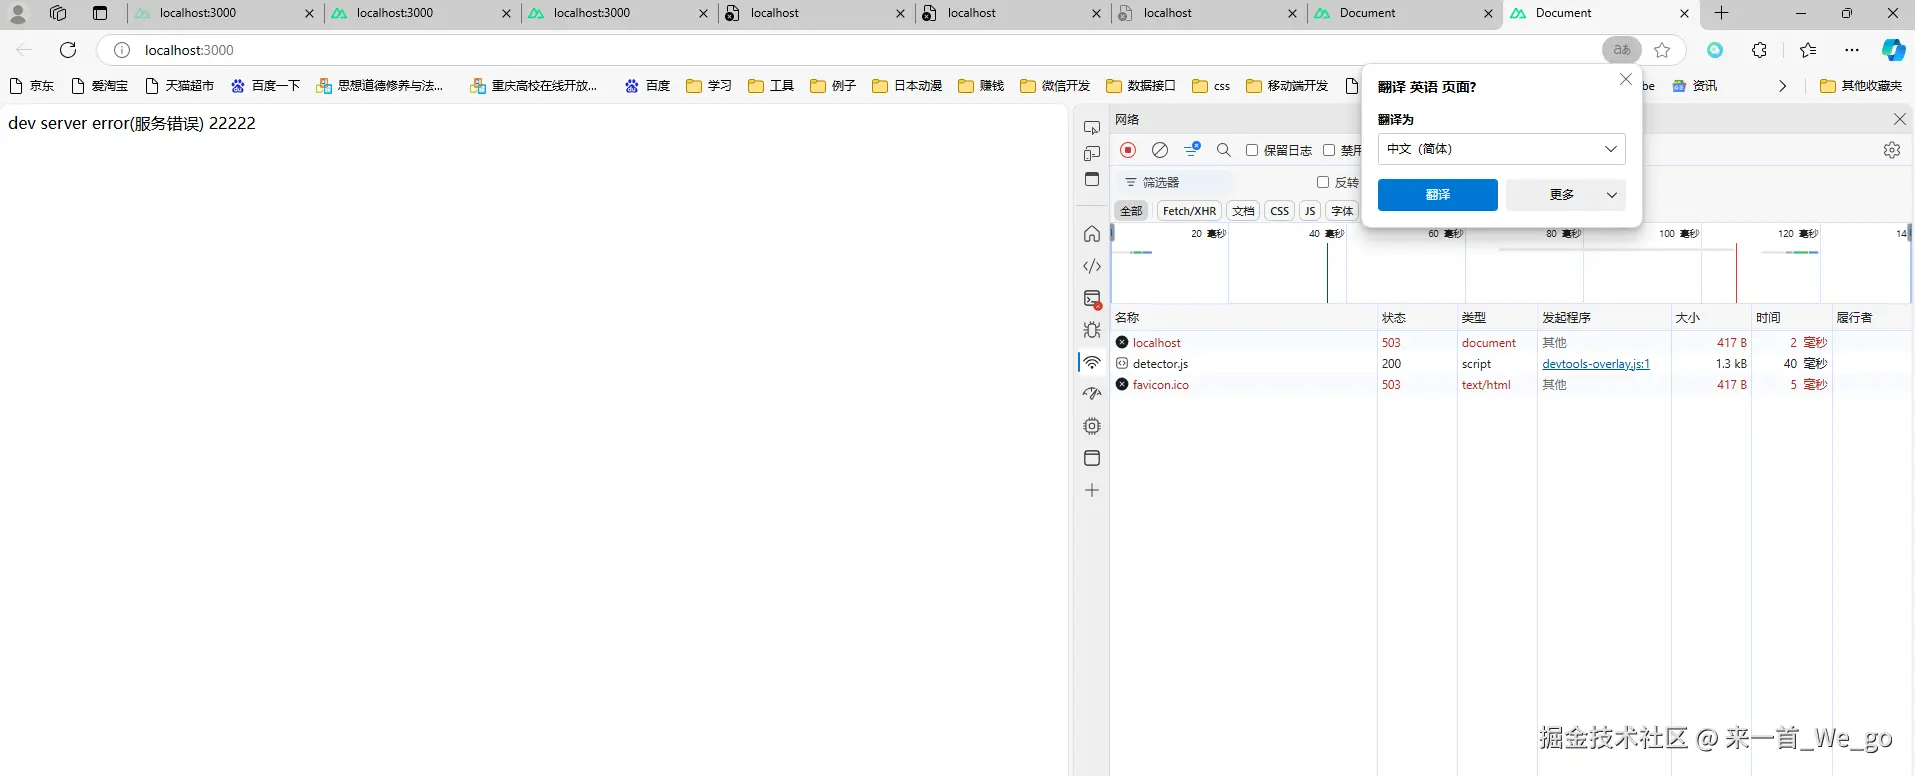
Task: Open a new tab
Action: point(1721,13)
